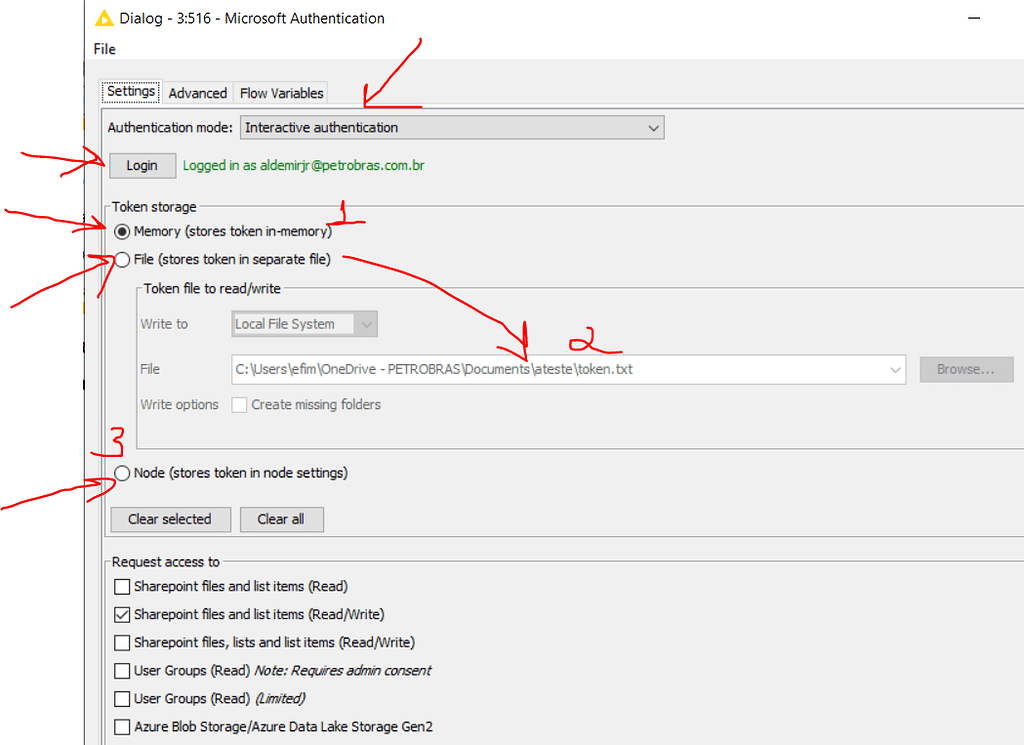Open the File menu
The image size is (1024, 745).
103,48
